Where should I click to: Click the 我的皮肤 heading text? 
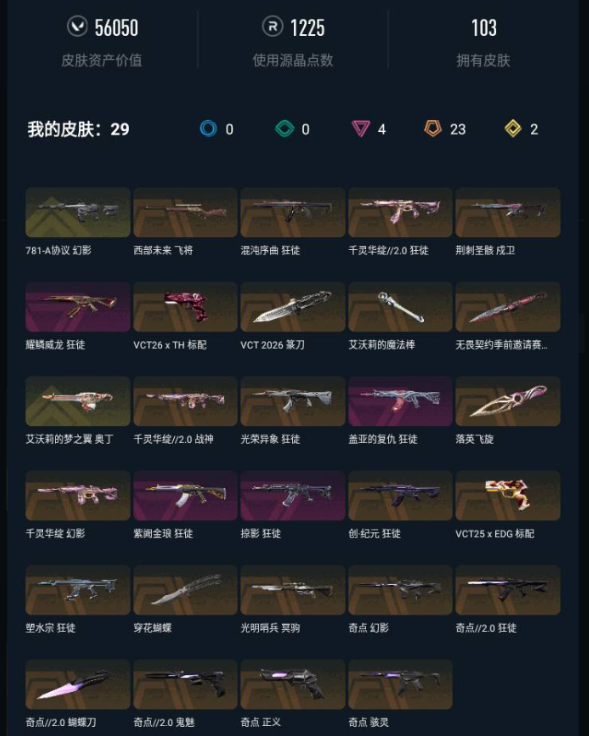65,129
